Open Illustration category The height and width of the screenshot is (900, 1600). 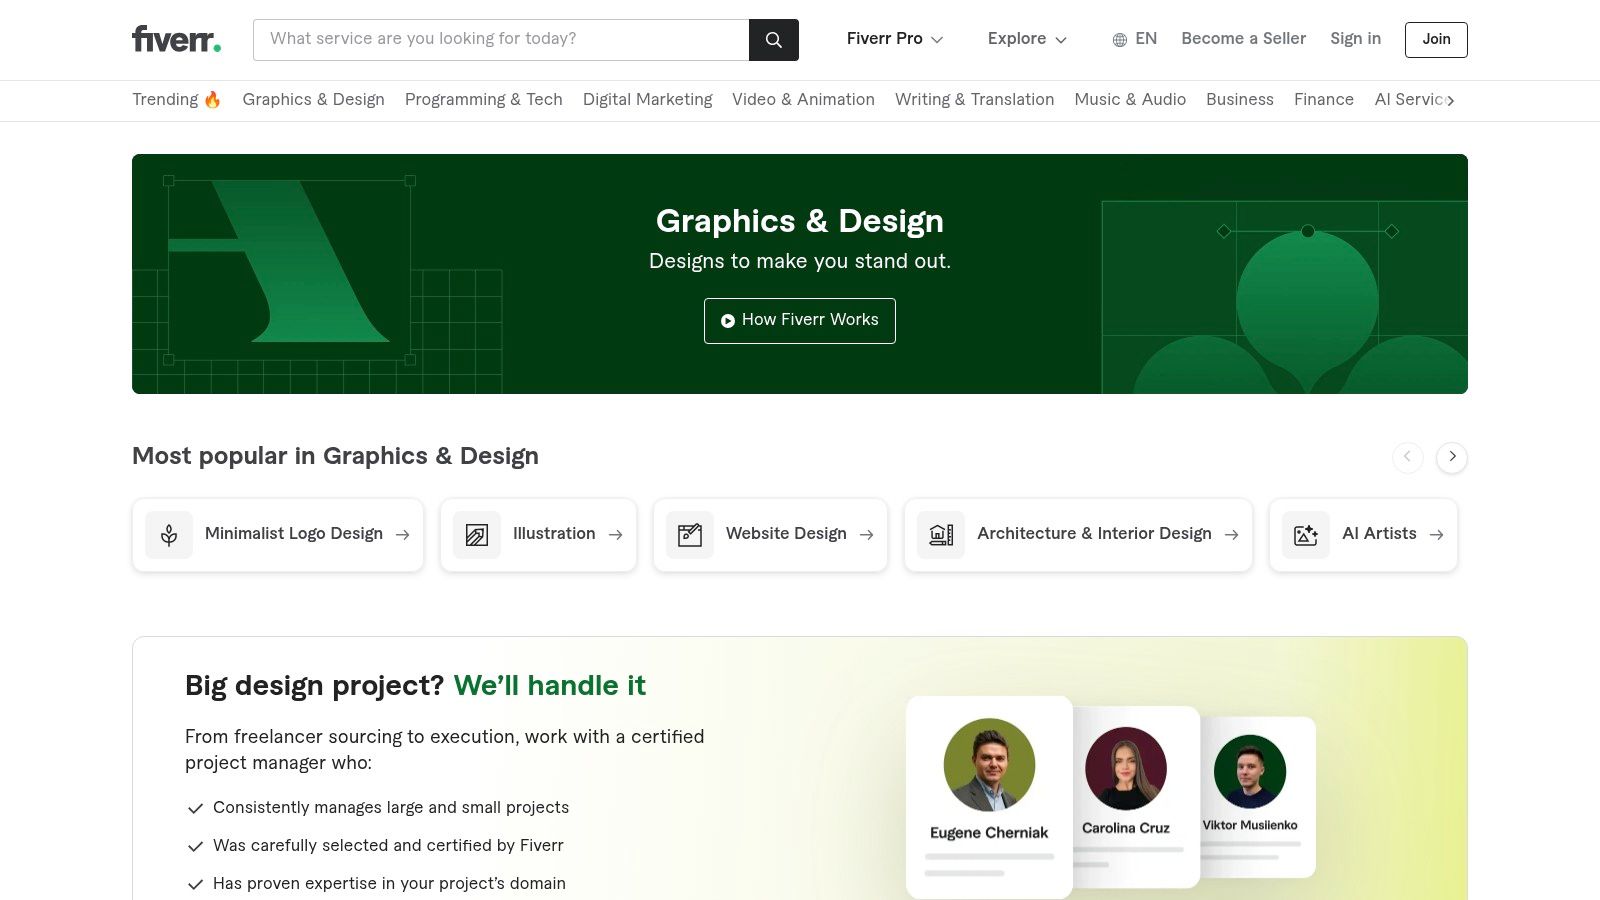point(538,535)
